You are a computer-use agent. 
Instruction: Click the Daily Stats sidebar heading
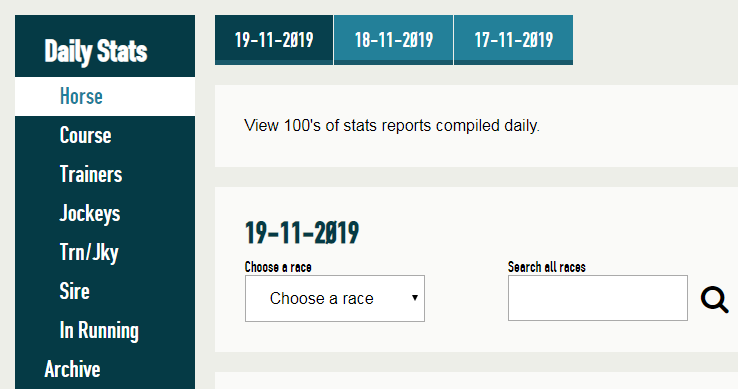96,51
